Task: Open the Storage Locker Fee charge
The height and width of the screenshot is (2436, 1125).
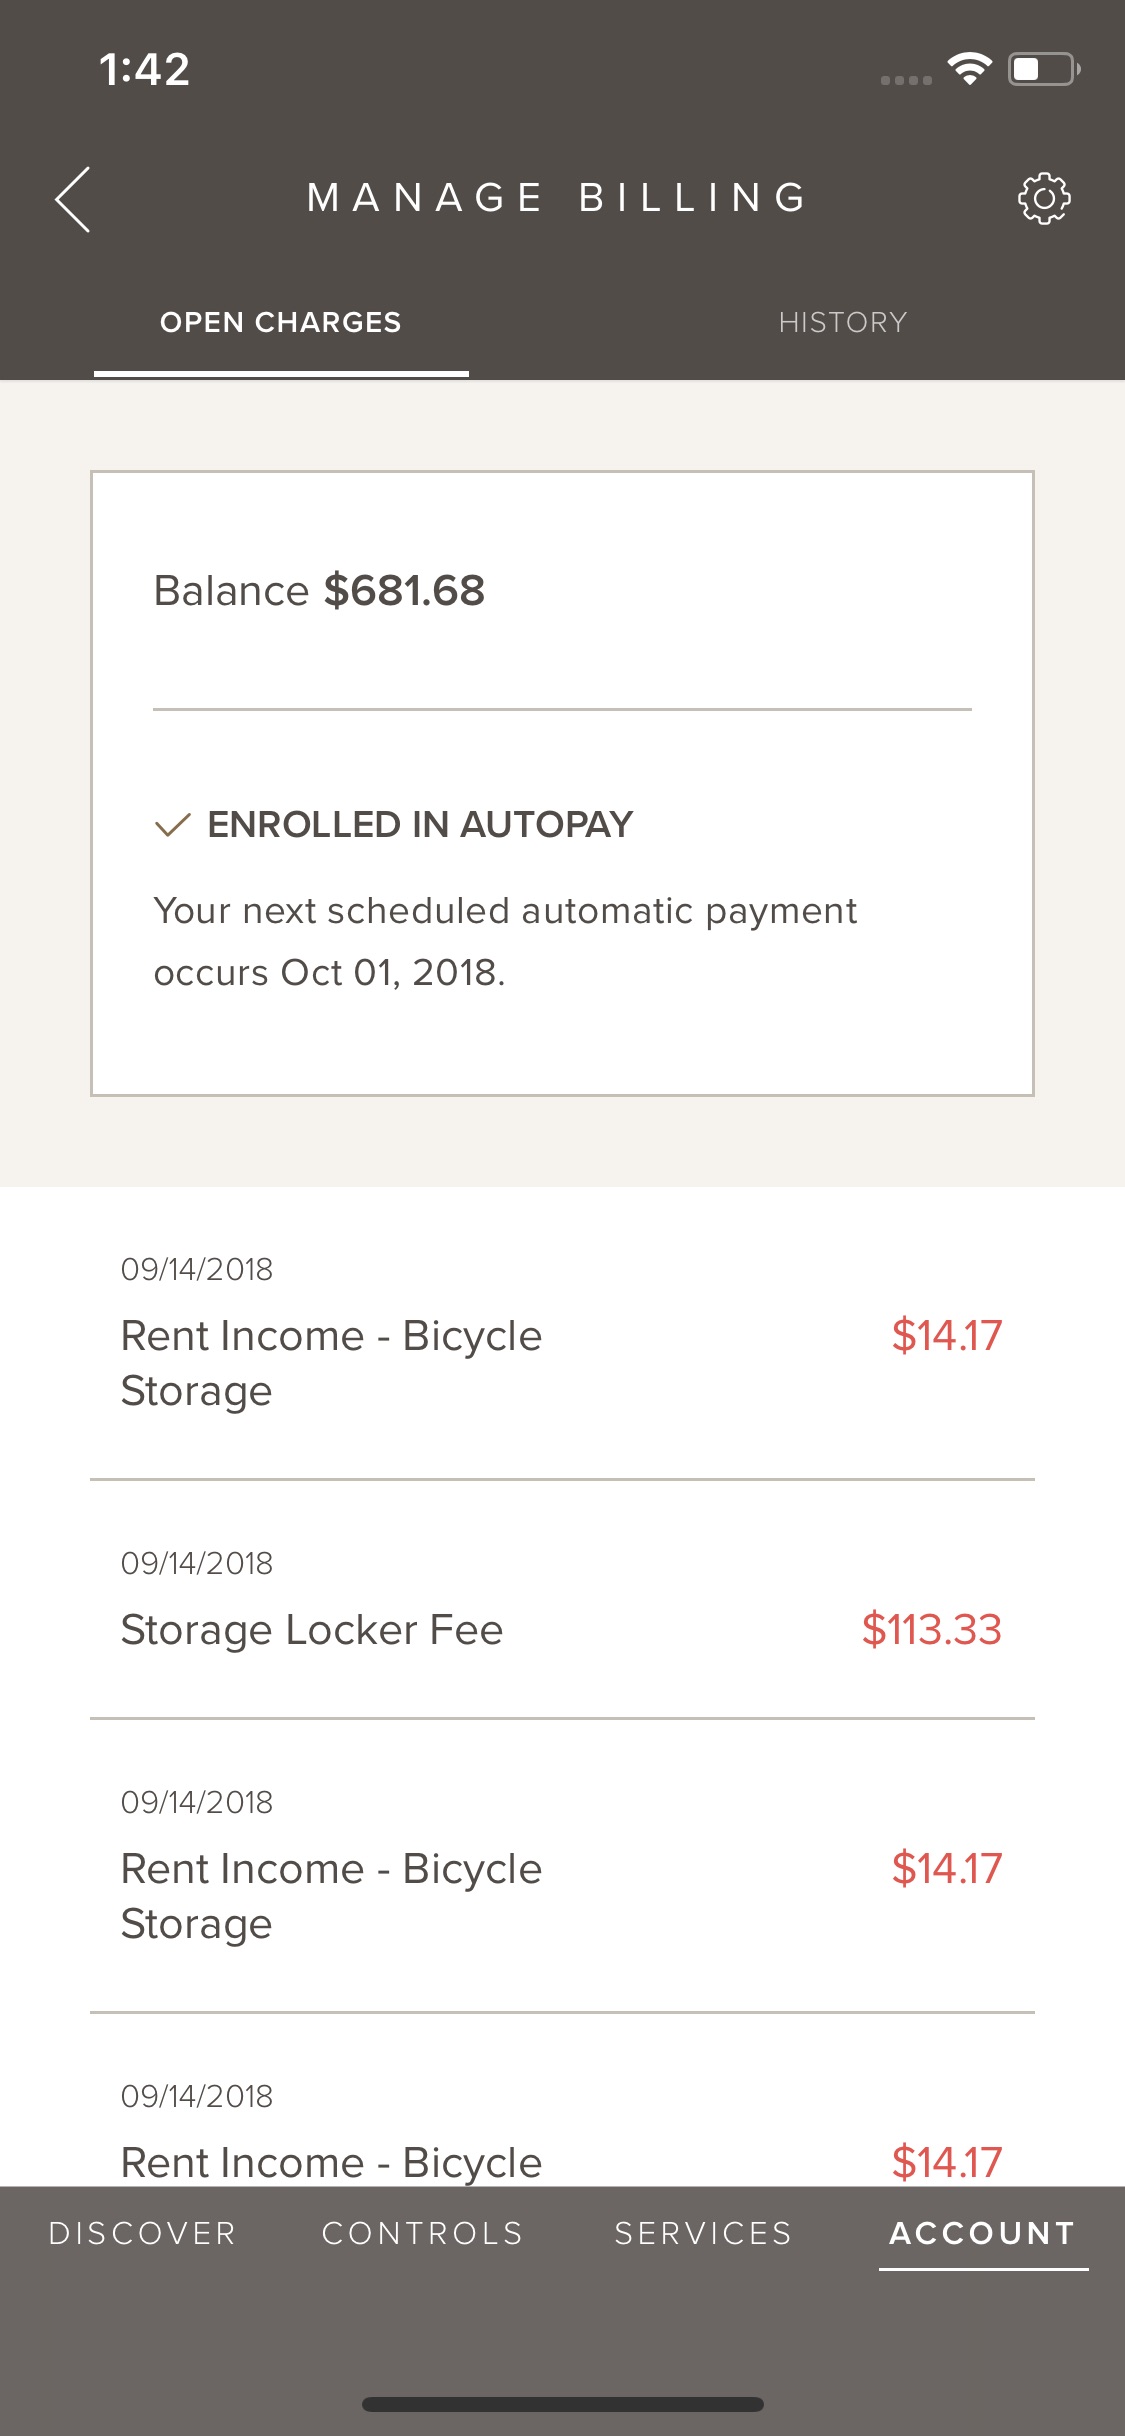Action: pyautogui.click(x=562, y=1600)
